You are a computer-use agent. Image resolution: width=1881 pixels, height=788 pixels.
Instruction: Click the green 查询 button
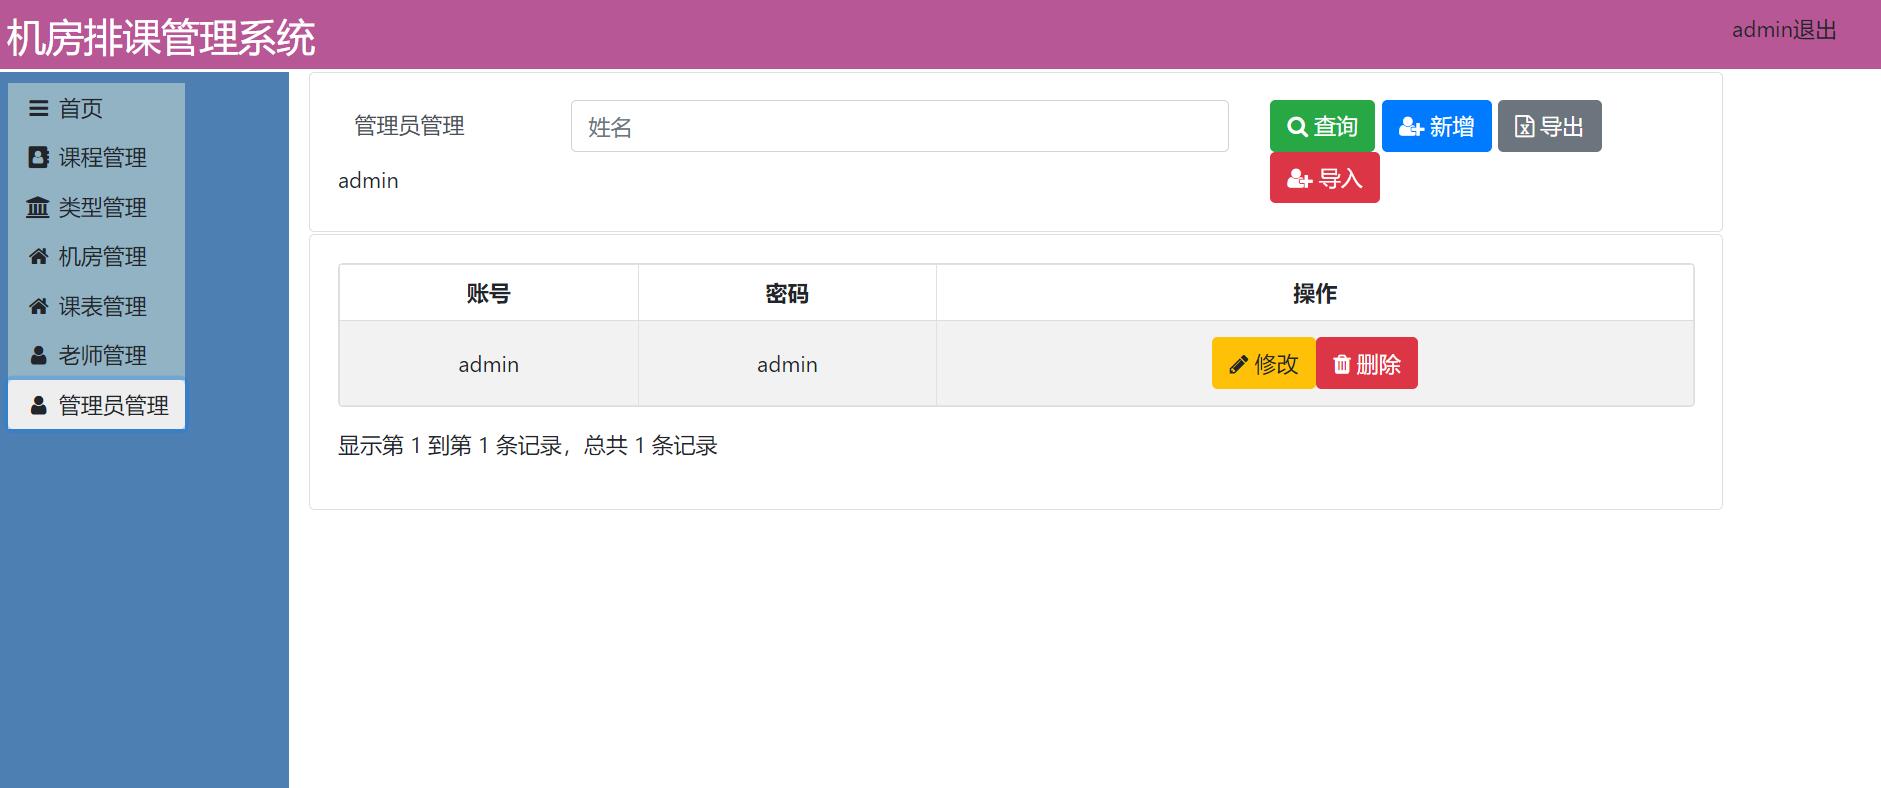tap(1322, 126)
